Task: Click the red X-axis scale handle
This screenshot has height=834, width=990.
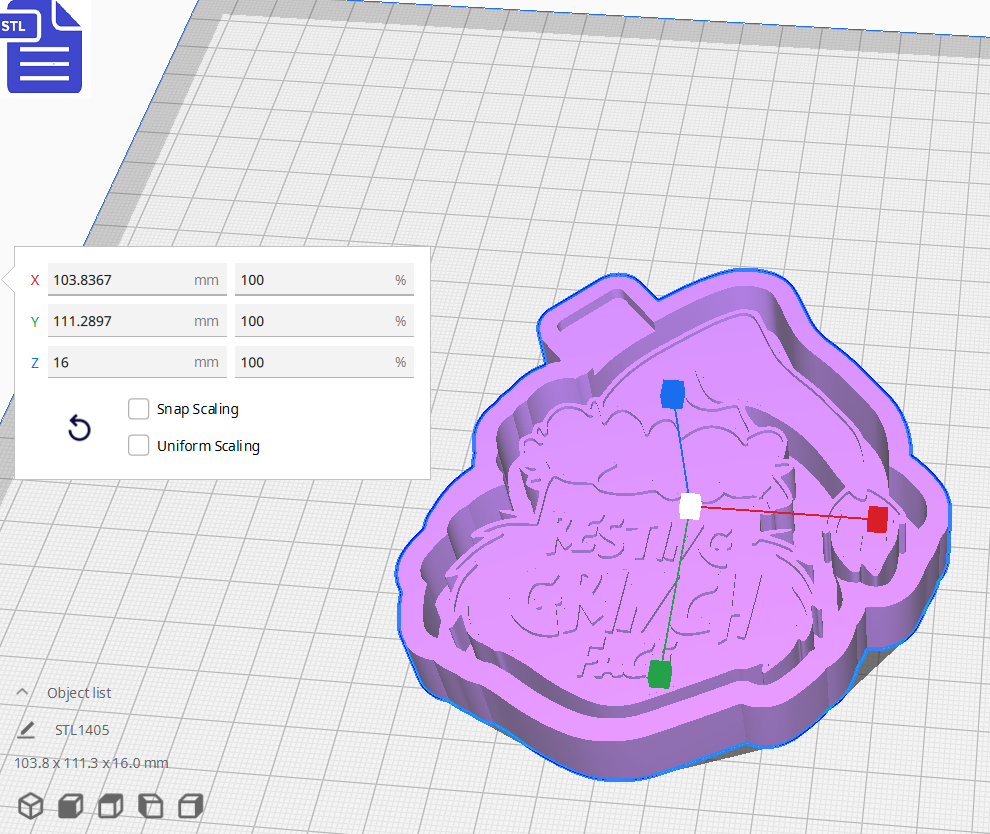Action: [x=877, y=519]
